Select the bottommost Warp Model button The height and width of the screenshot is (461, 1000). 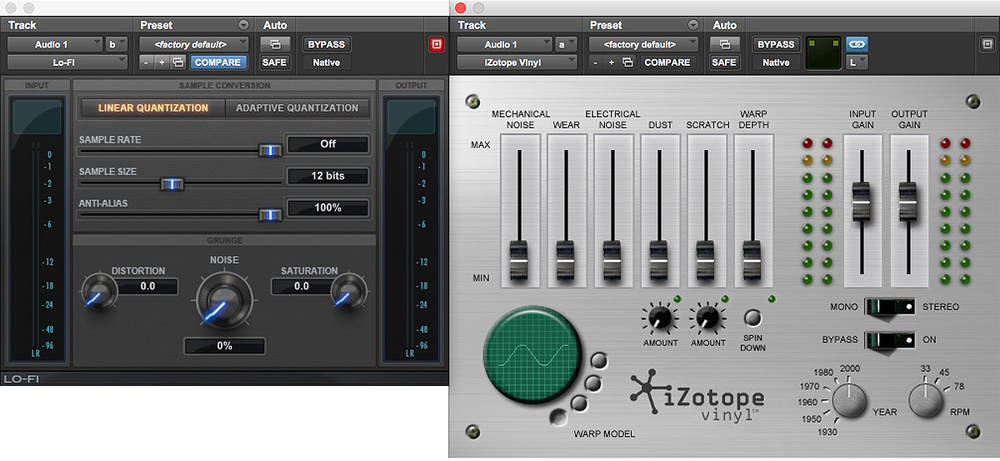(x=559, y=417)
